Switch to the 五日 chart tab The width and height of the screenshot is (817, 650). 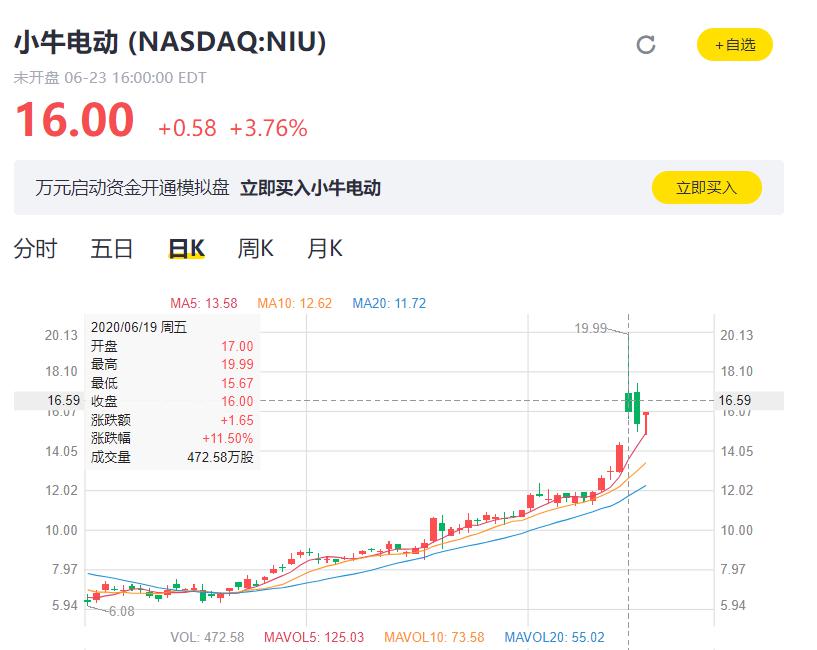[x=112, y=248]
